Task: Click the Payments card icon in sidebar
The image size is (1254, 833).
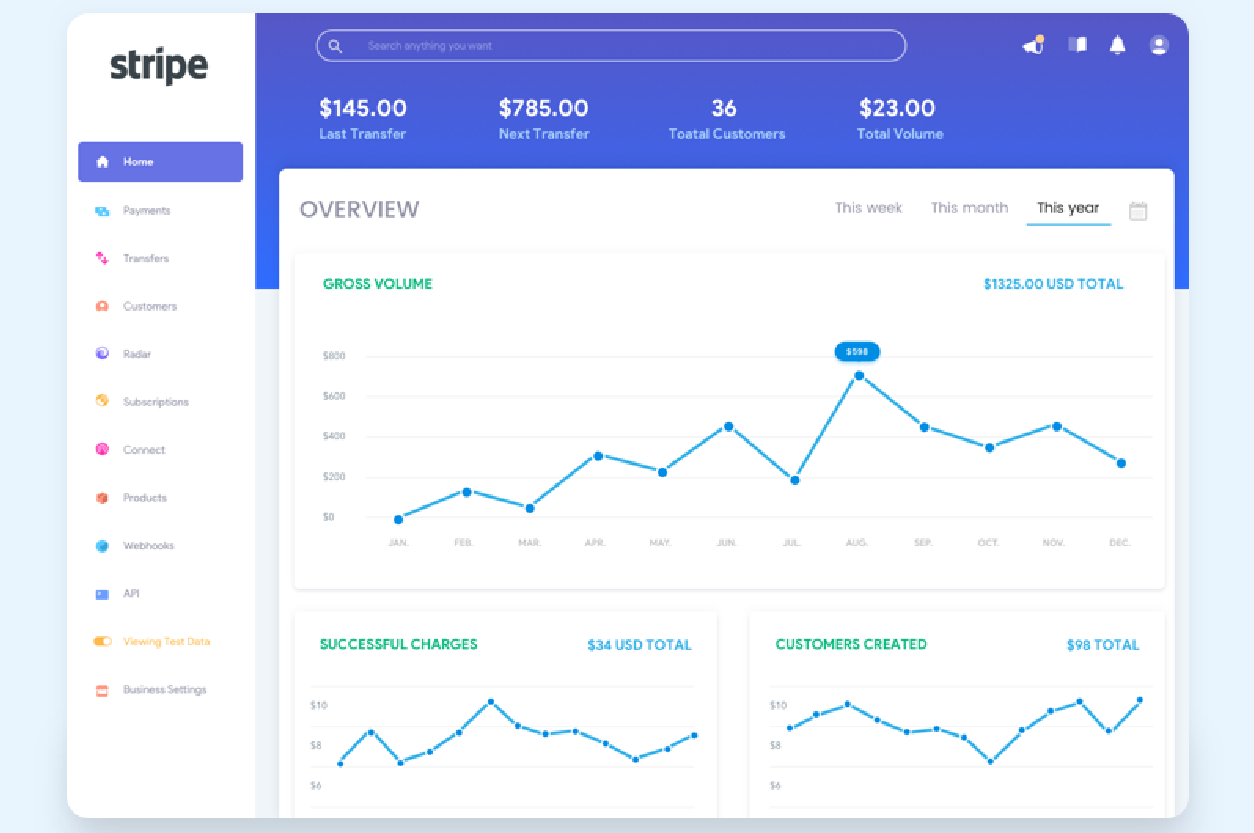Action: click(x=102, y=211)
